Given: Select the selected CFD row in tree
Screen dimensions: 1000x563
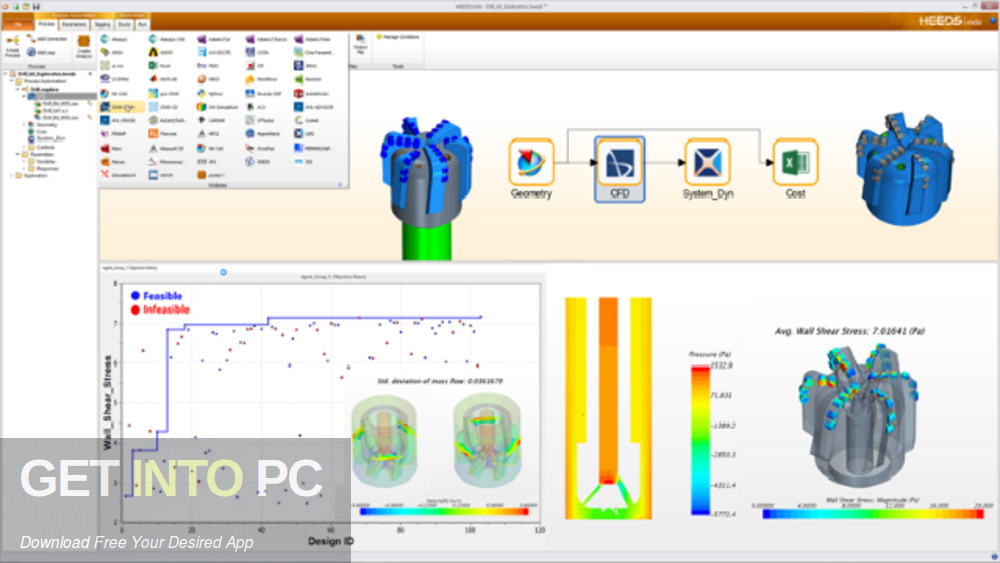Looking at the screenshot, I should 61,96.
